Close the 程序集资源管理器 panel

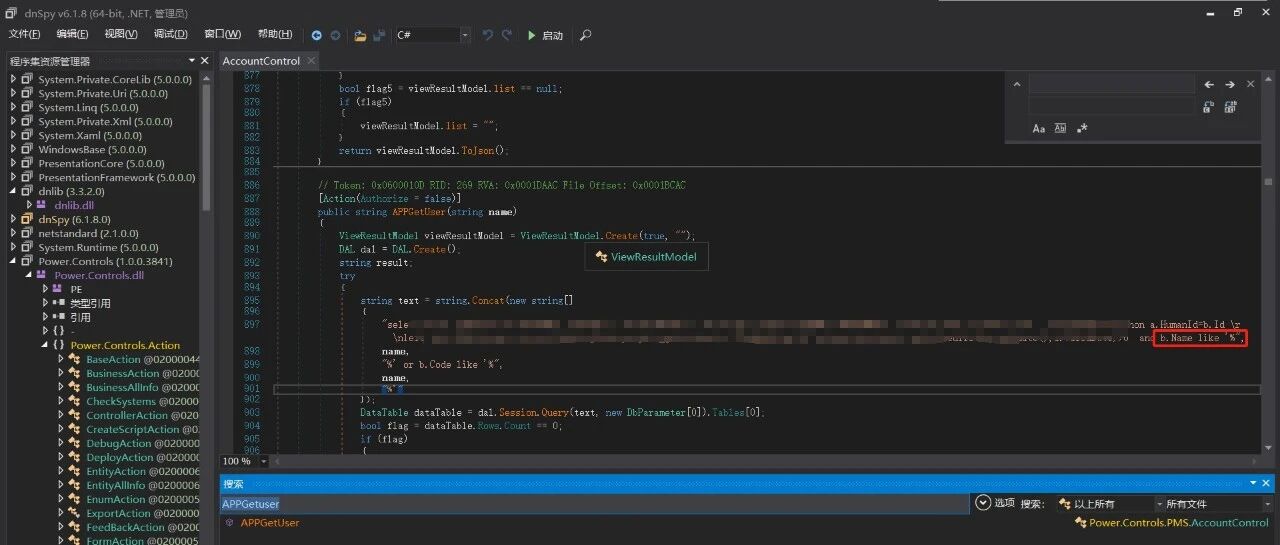[205, 61]
